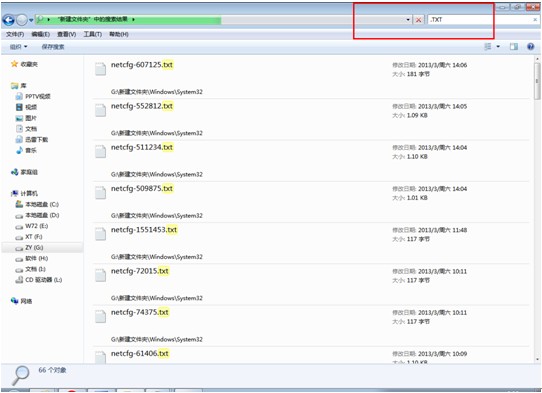
Task: Open recent locations dropdown beside navigation arrows
Action: point(31,20)
